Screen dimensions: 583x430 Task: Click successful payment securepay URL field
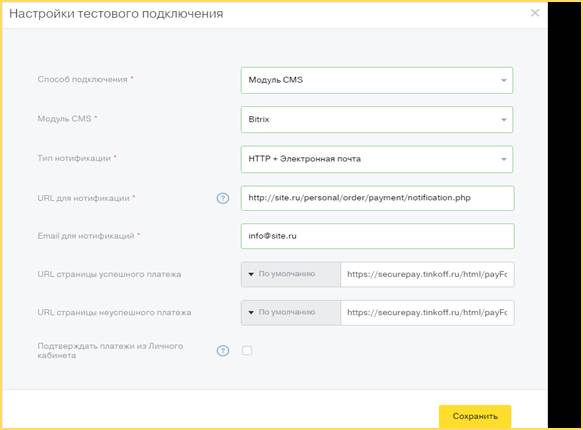pos(427,275)
